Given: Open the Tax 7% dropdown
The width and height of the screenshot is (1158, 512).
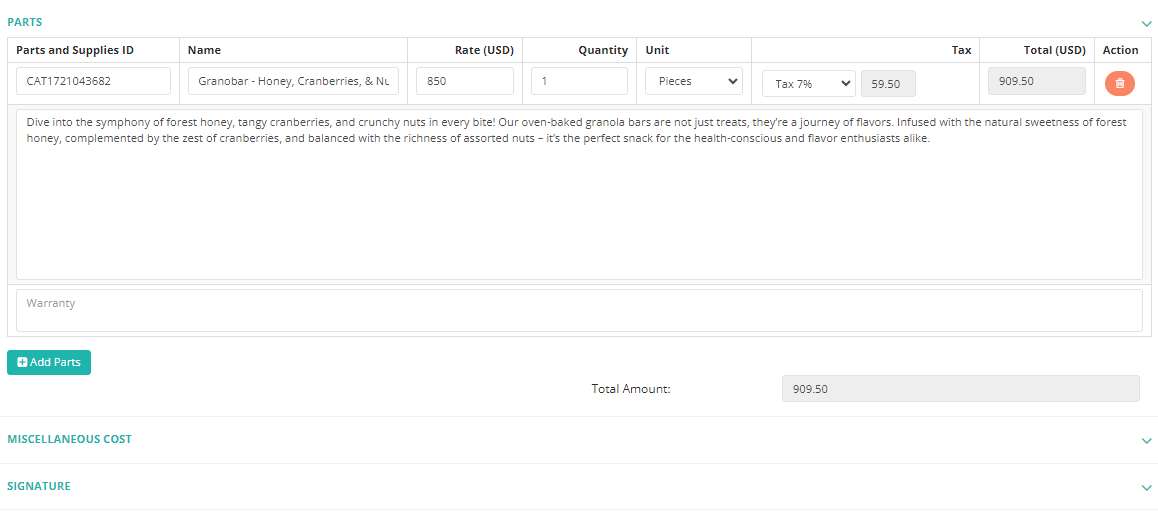Looking at the screenshot, I should pos(809,83).
